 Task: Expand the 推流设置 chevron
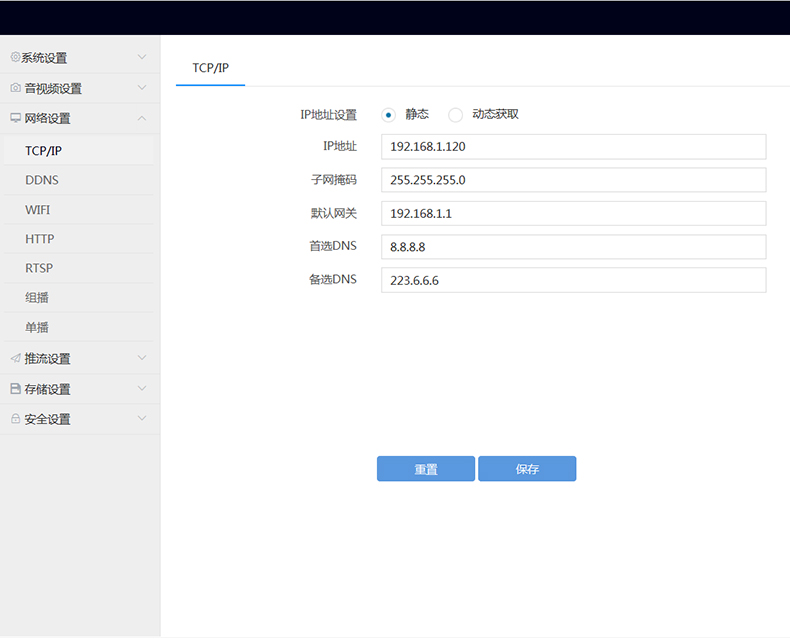click(x=142, y=358)
